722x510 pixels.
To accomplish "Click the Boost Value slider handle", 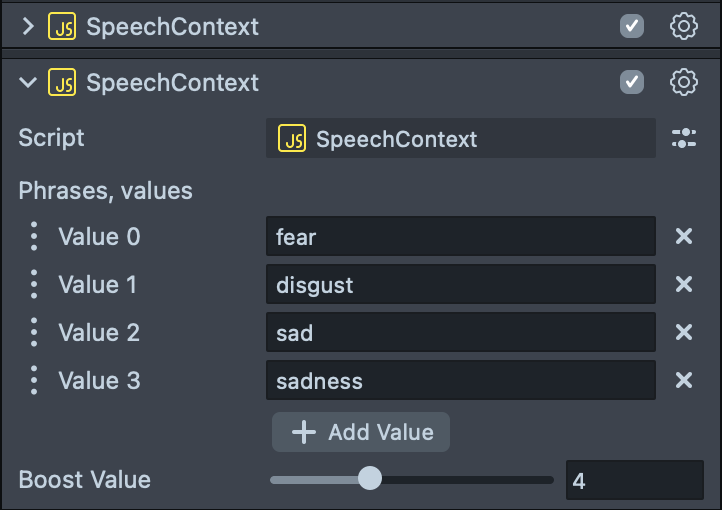I will click(370, 479).
